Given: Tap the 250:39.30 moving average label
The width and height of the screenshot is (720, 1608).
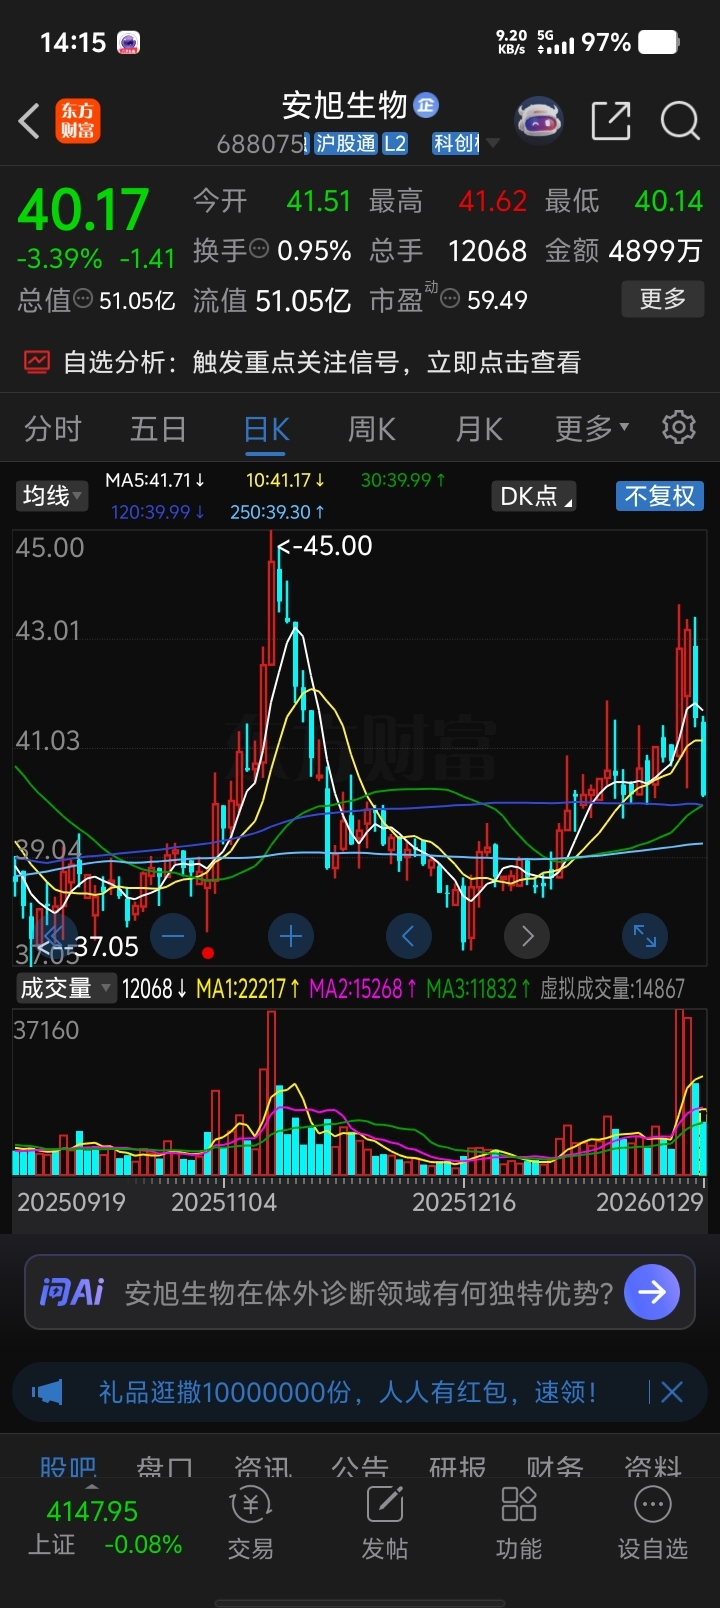Looking at the screenshot, I should pos(277,512).
